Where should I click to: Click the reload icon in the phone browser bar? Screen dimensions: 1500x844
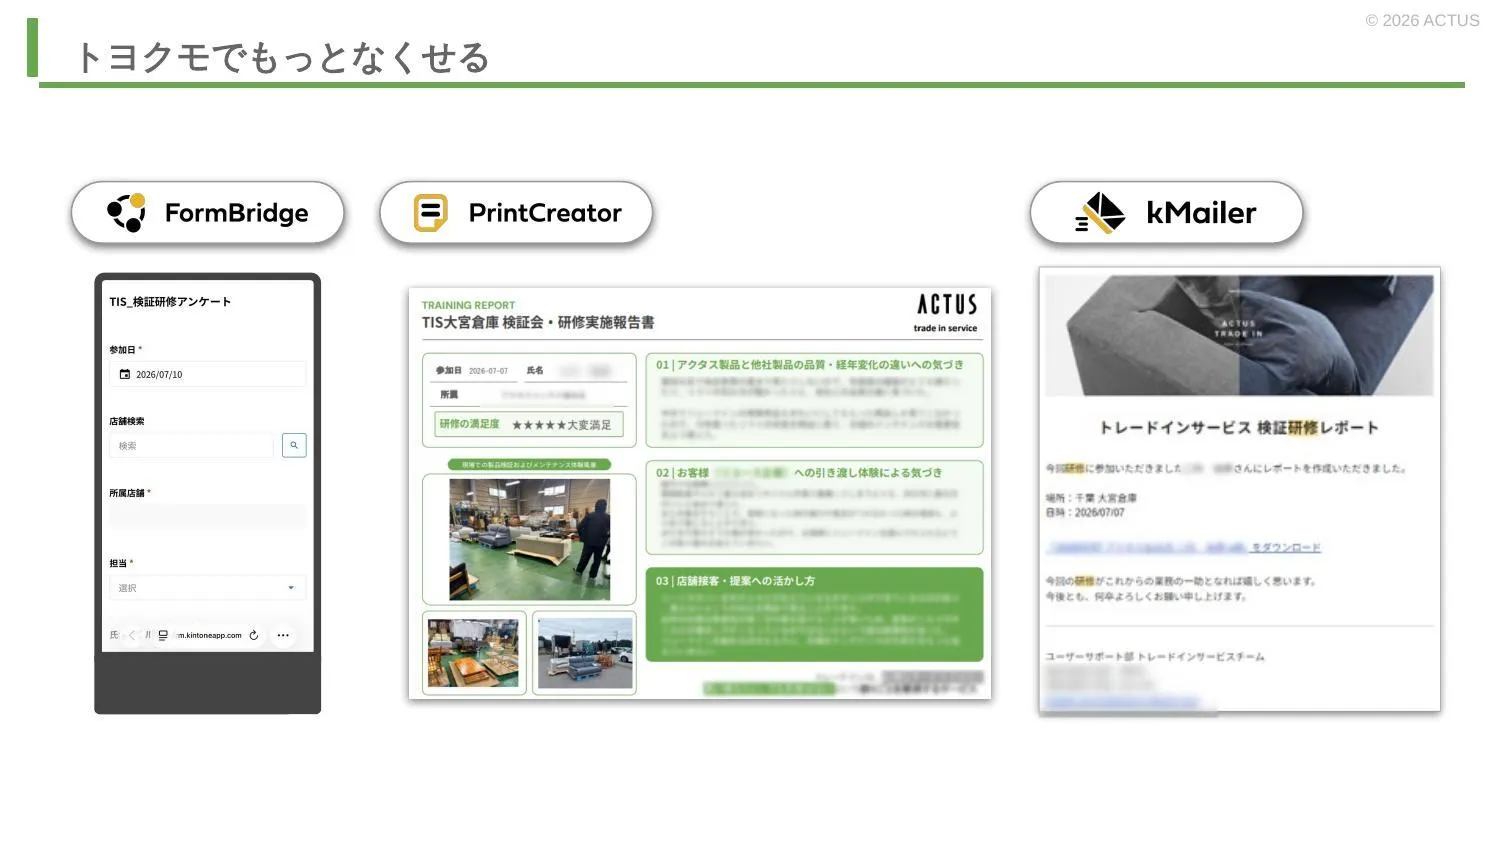(x=254, y=635)
